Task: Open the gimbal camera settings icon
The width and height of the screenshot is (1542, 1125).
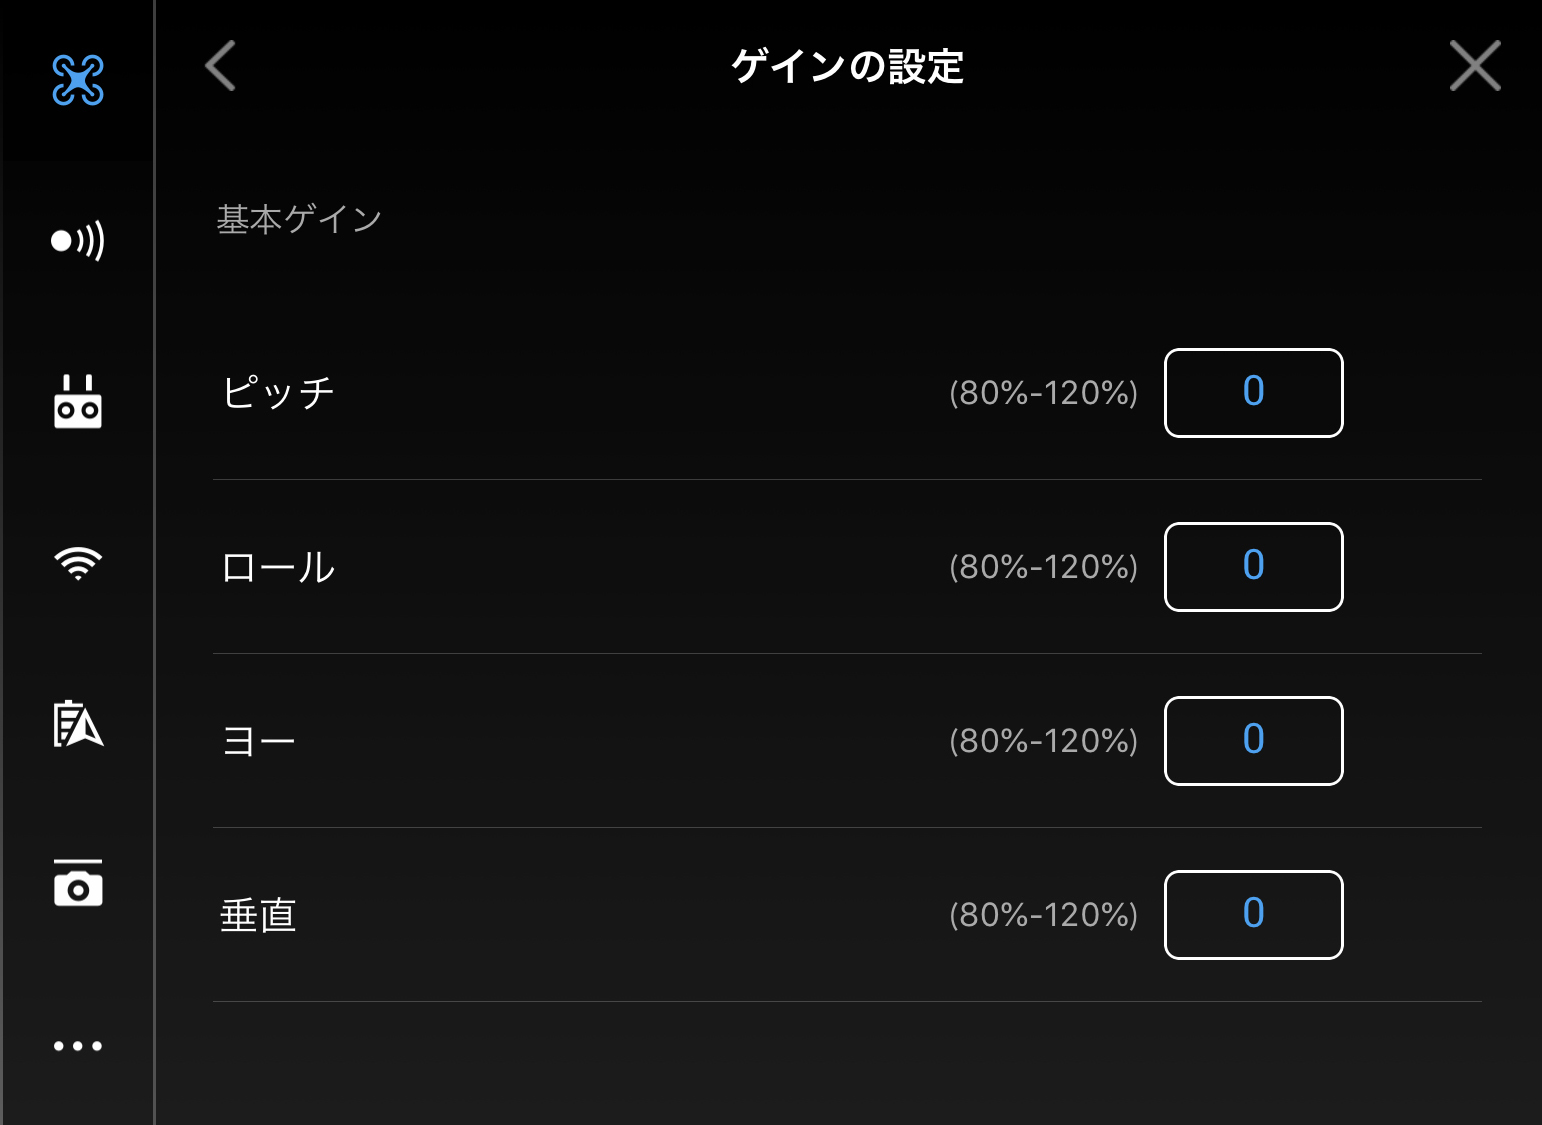Action: click(x=78, y=884)
